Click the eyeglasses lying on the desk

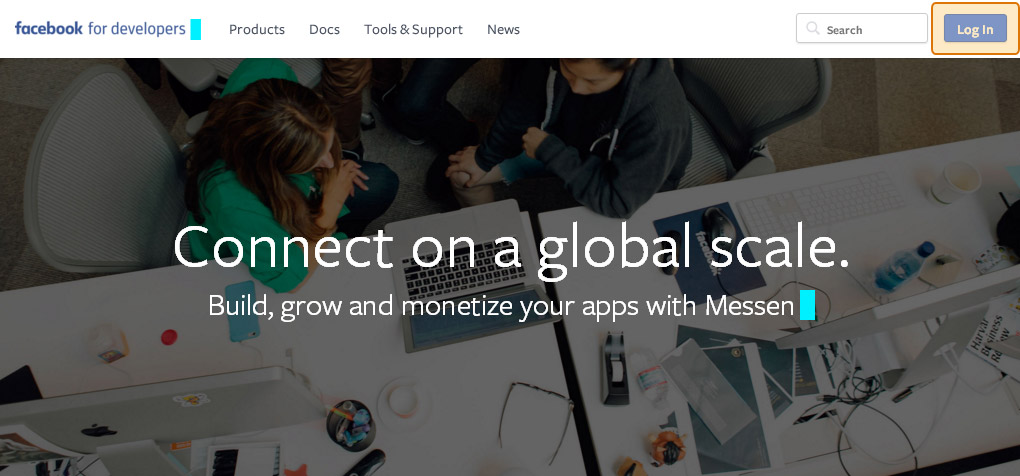535,416
